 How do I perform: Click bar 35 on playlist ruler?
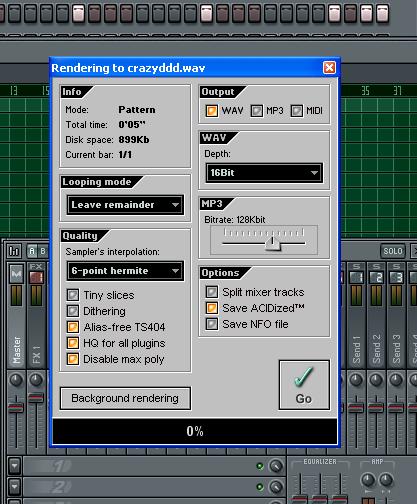[365, 91]
